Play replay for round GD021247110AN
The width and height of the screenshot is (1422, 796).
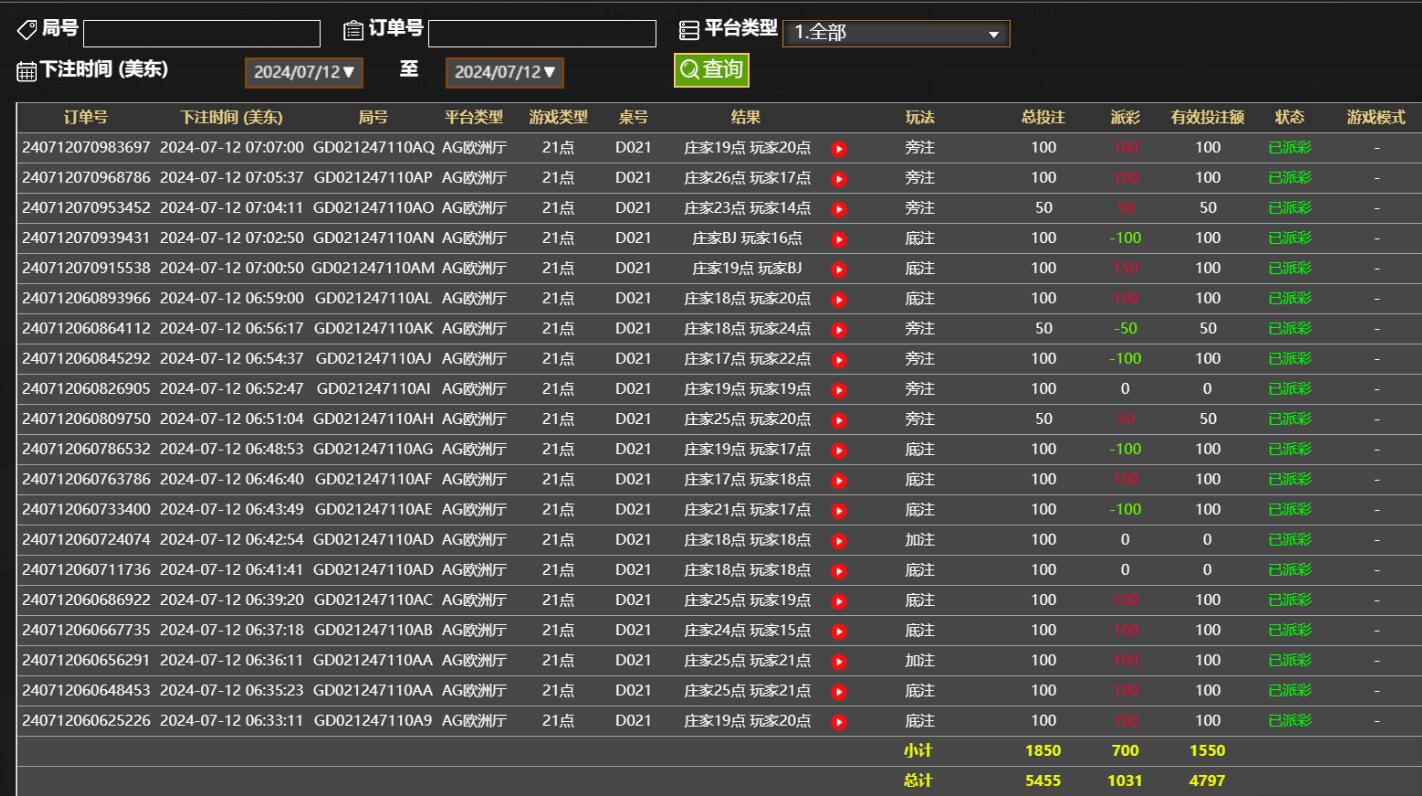point(839,239)
